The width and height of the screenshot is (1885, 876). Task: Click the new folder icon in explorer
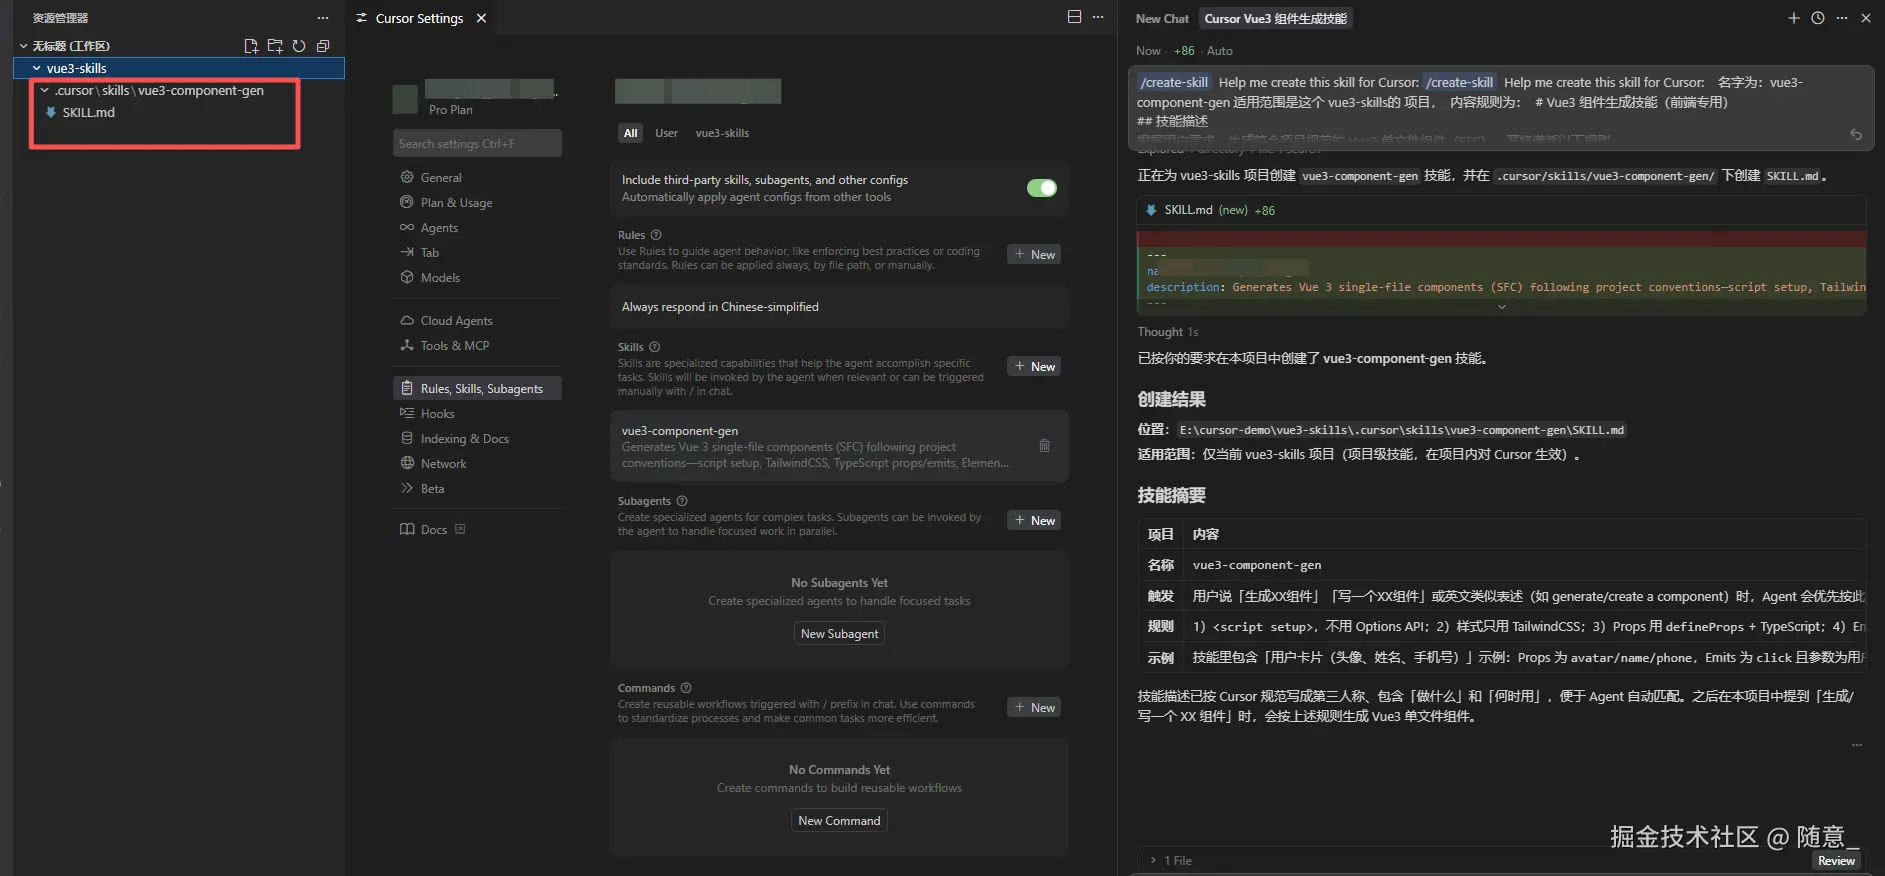(275, 46)
